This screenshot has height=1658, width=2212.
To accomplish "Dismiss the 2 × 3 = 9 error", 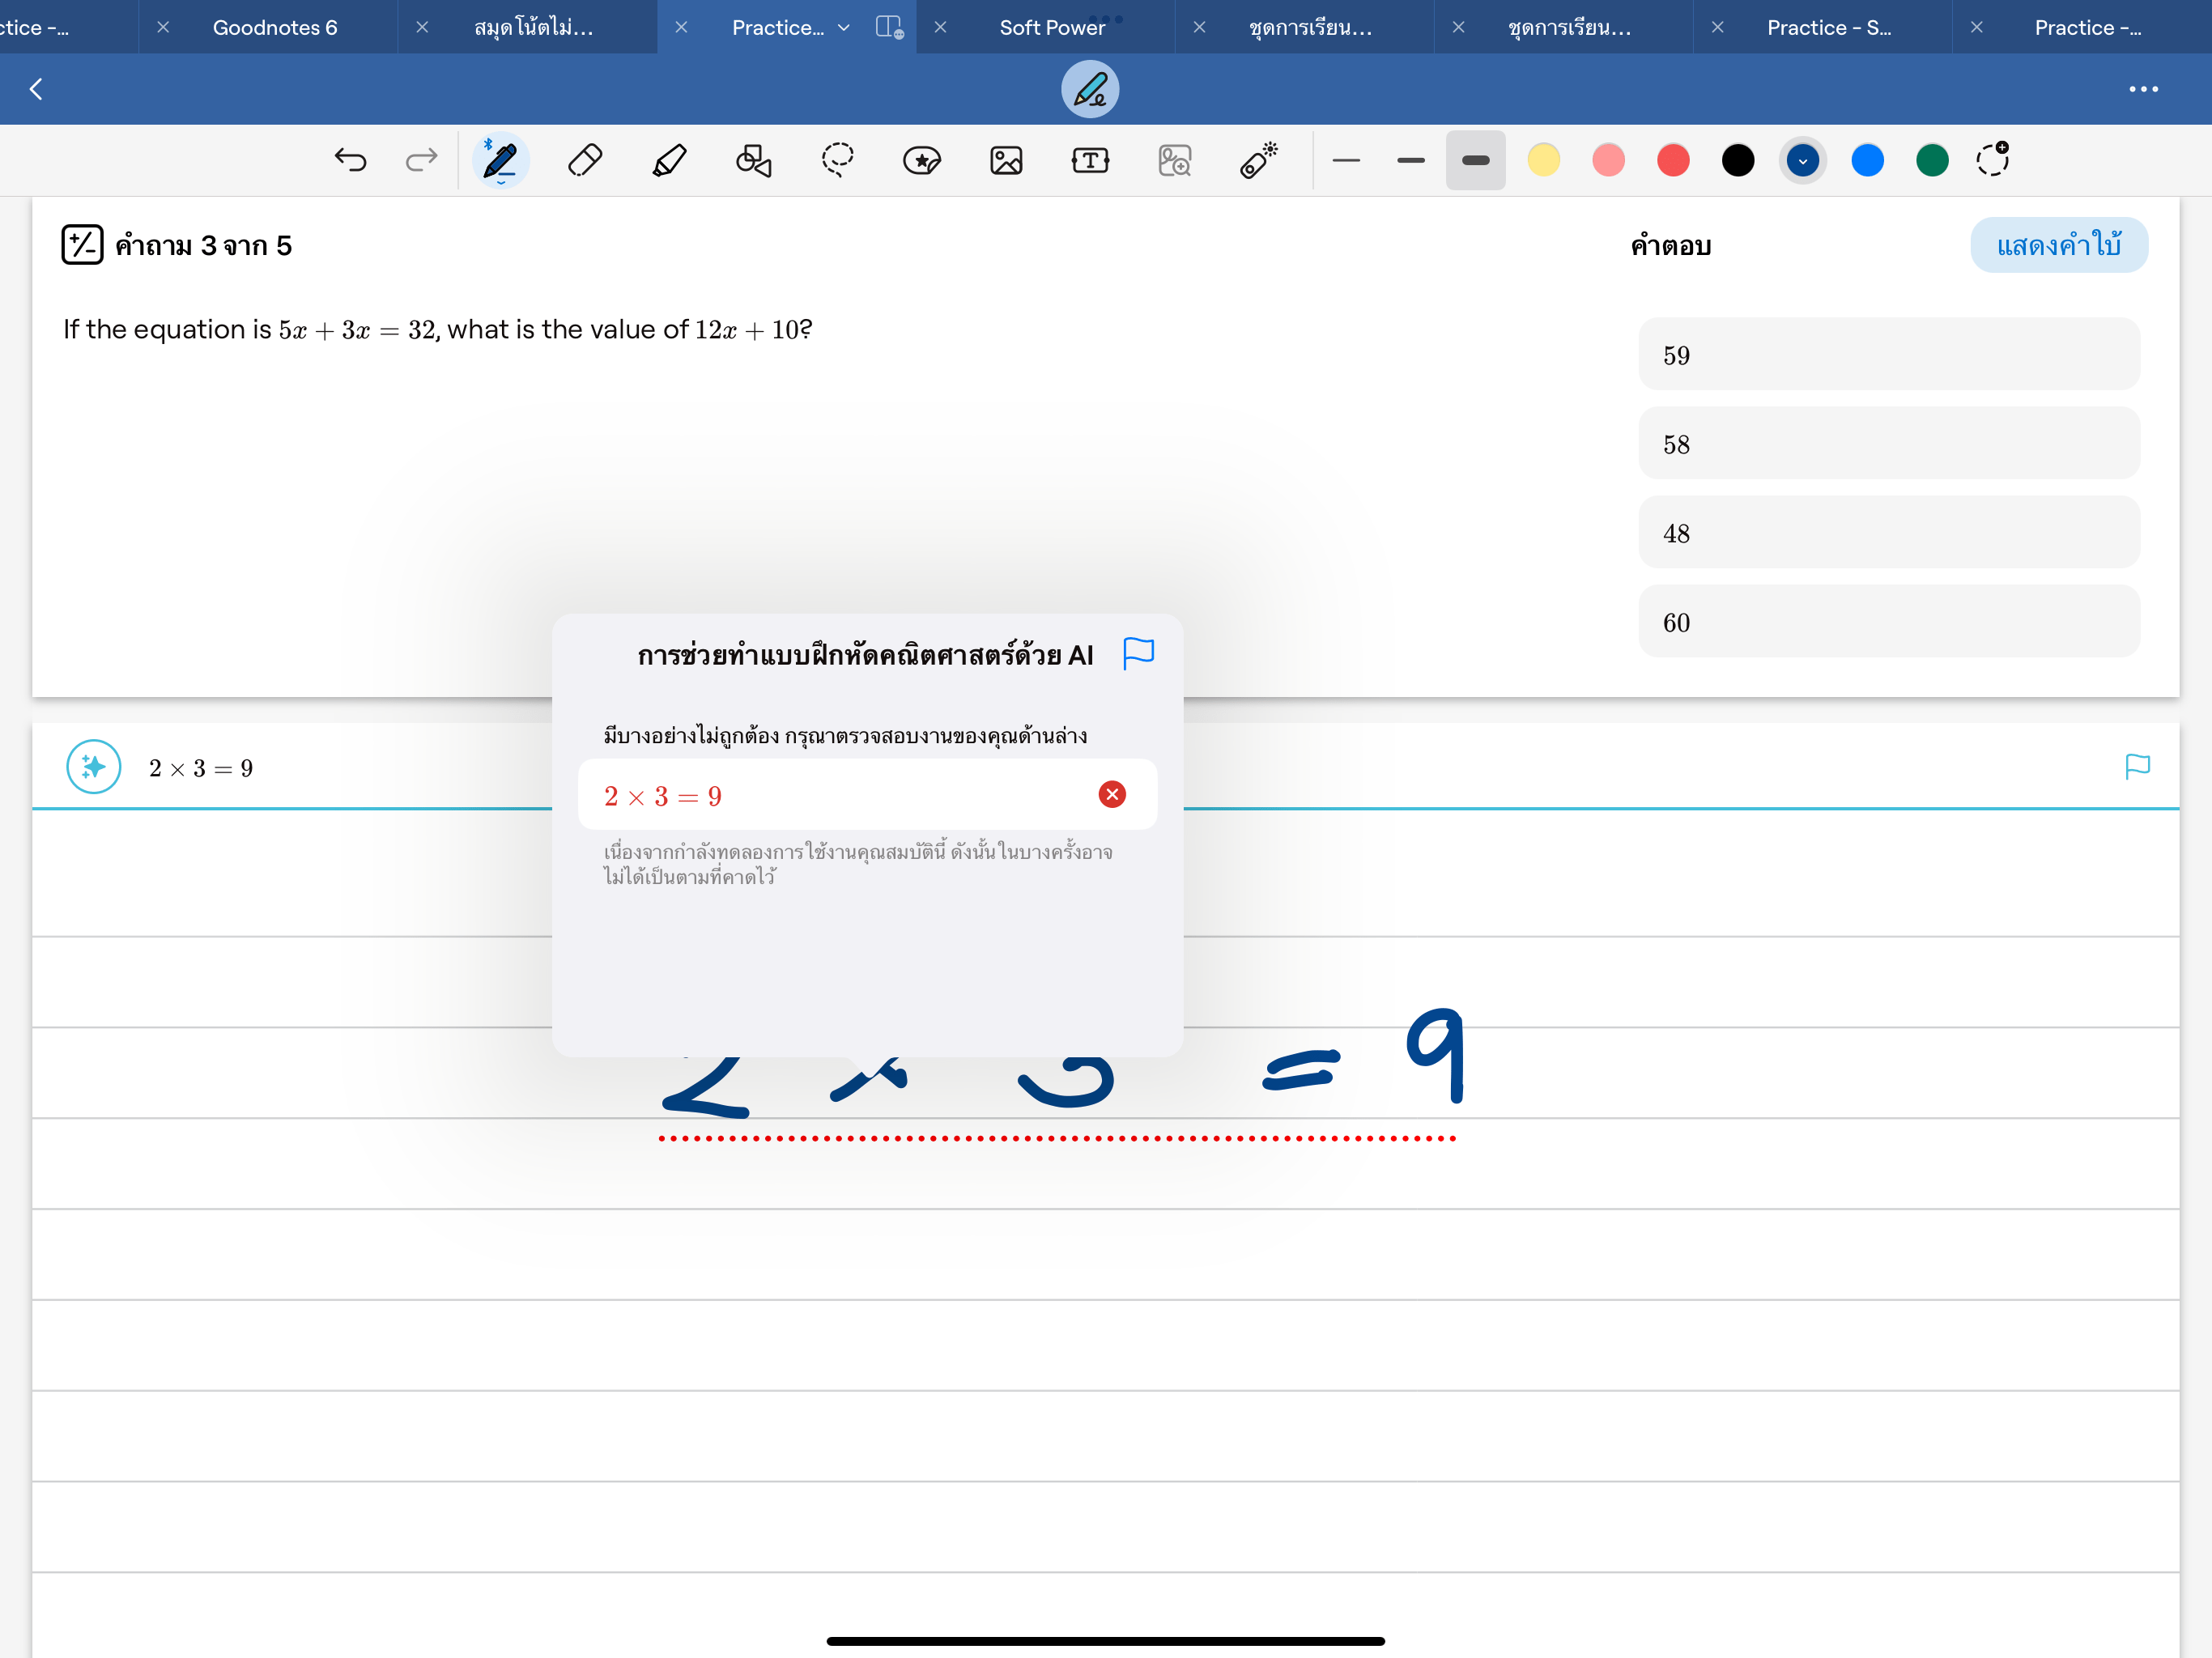I will 1112,795.
